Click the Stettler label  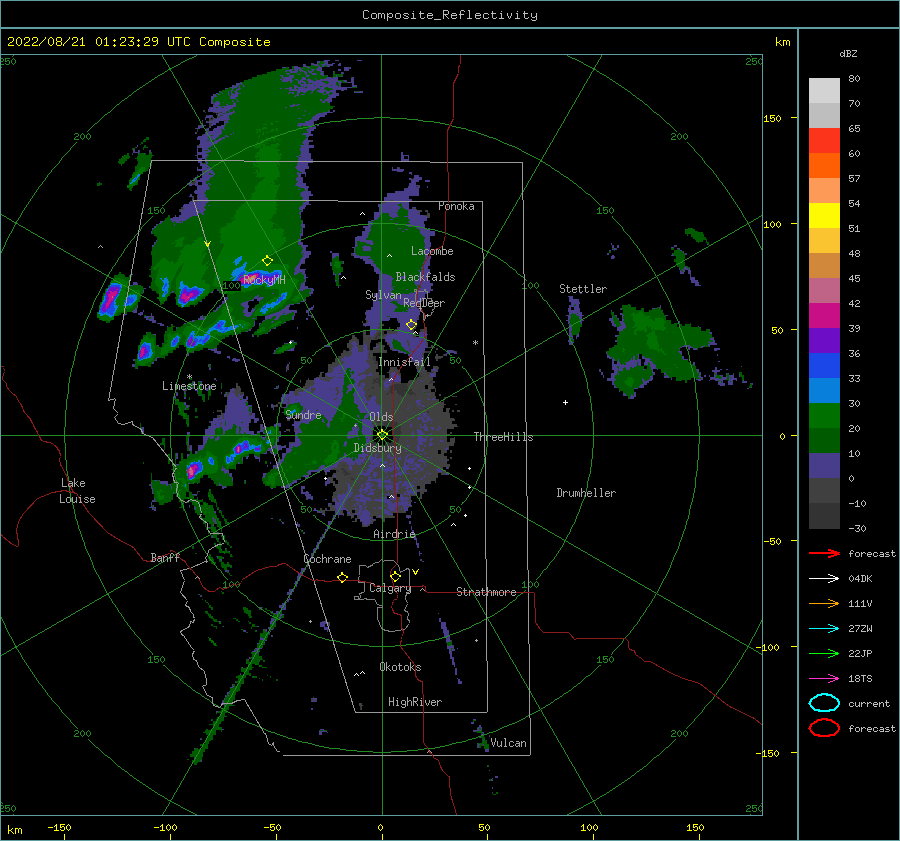tap(583, 289)
